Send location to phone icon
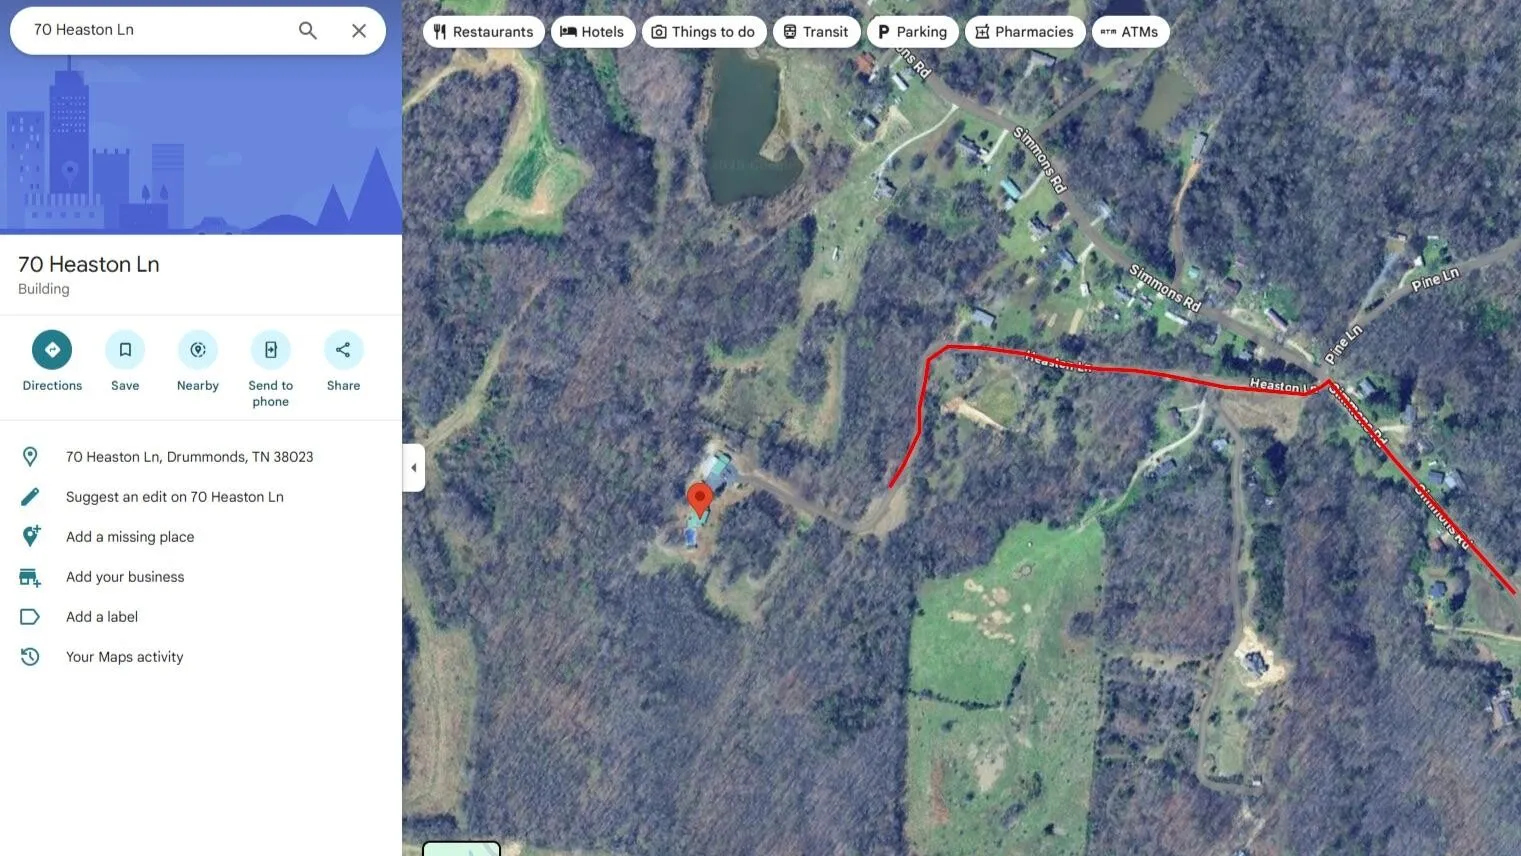This screenshot has height=856, width=1521. 271,350
